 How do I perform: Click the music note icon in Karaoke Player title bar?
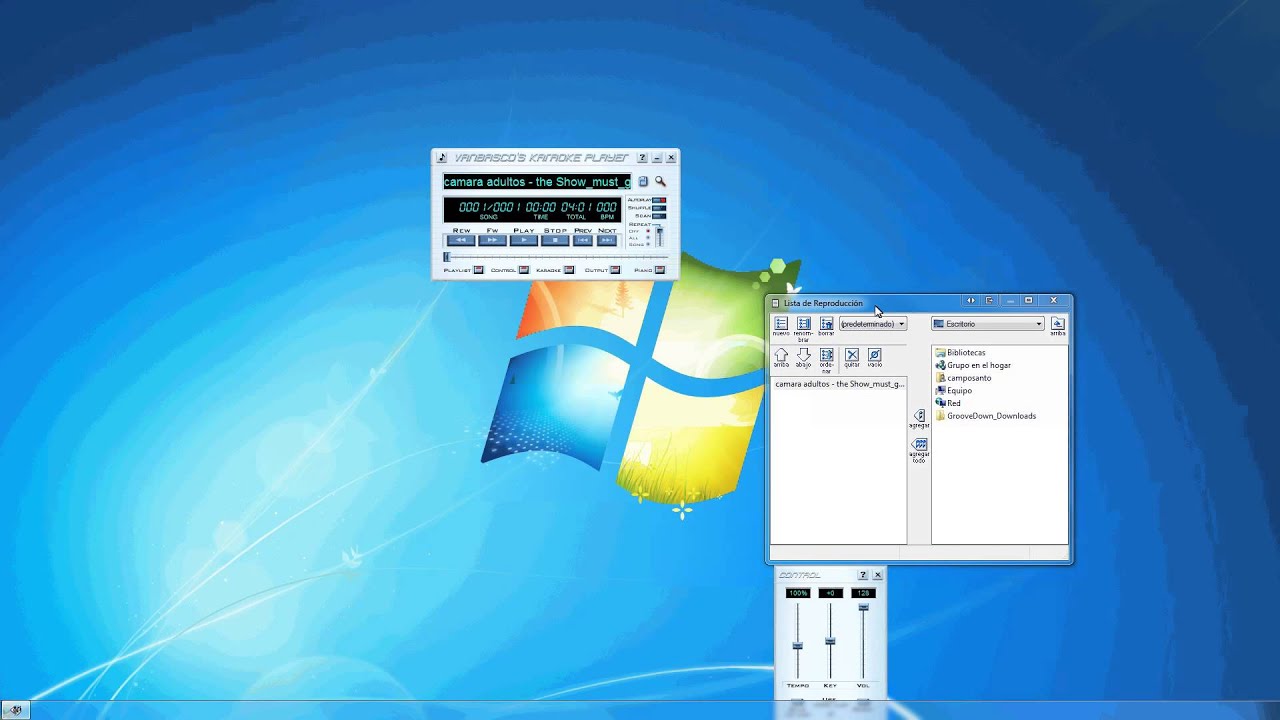442,158
